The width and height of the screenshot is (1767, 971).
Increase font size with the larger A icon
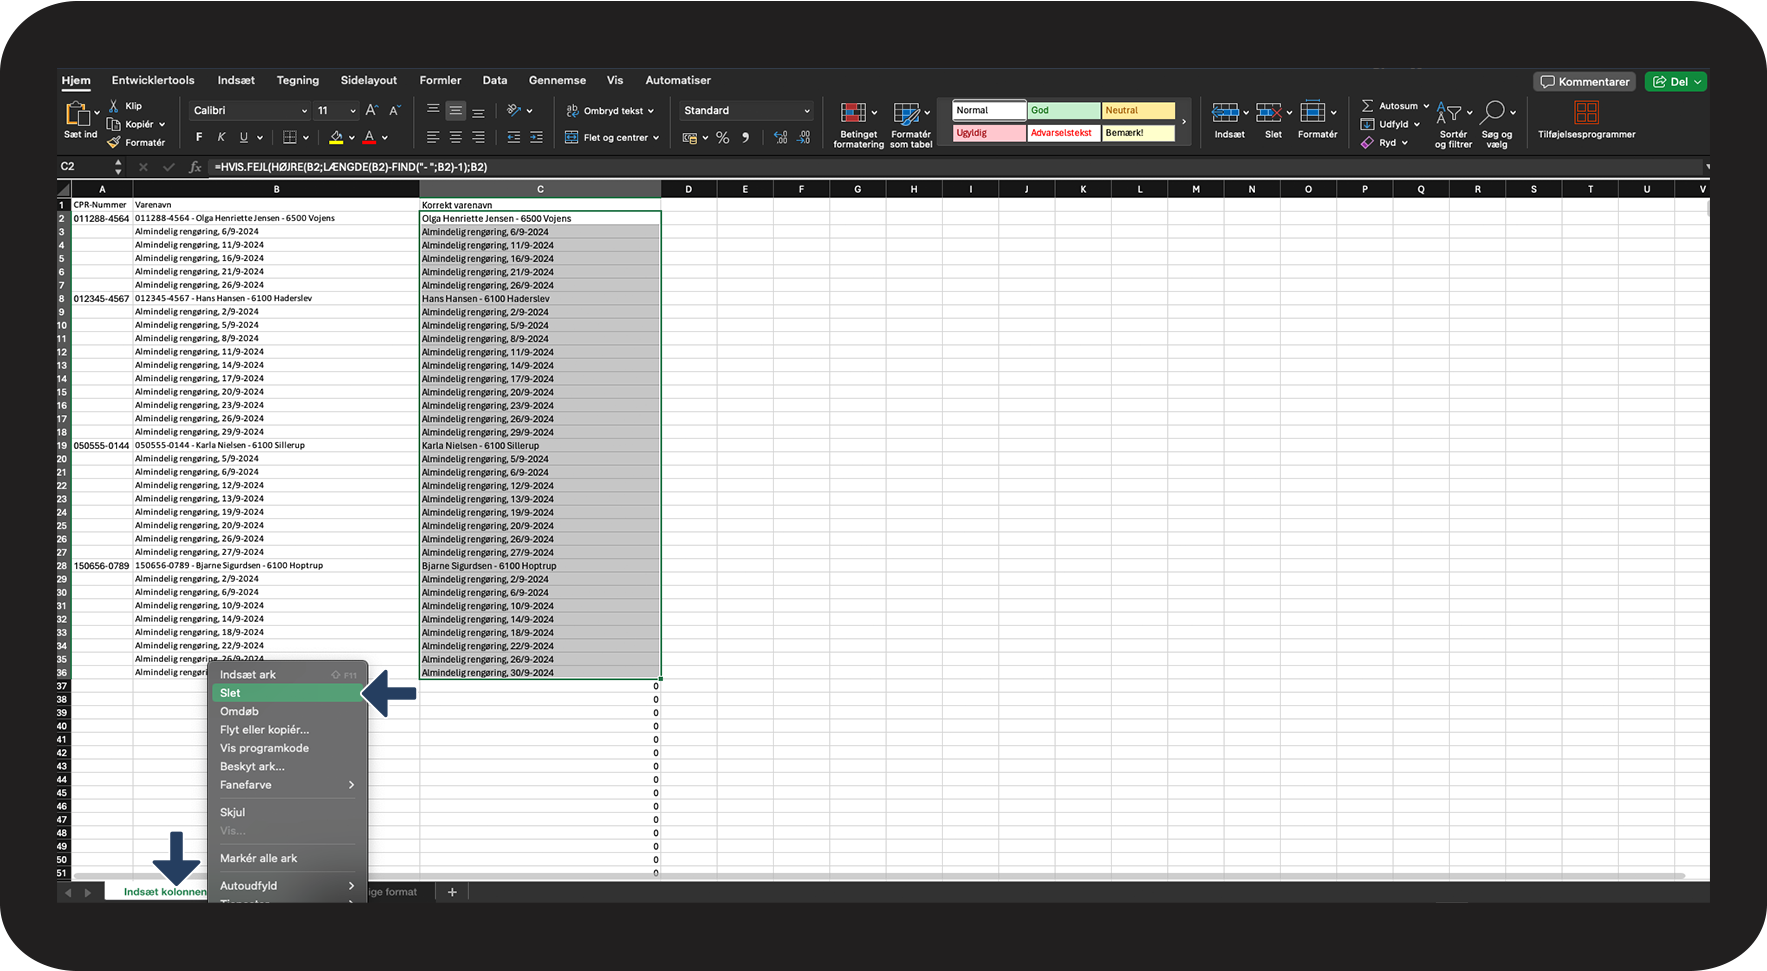pos(371,111)
